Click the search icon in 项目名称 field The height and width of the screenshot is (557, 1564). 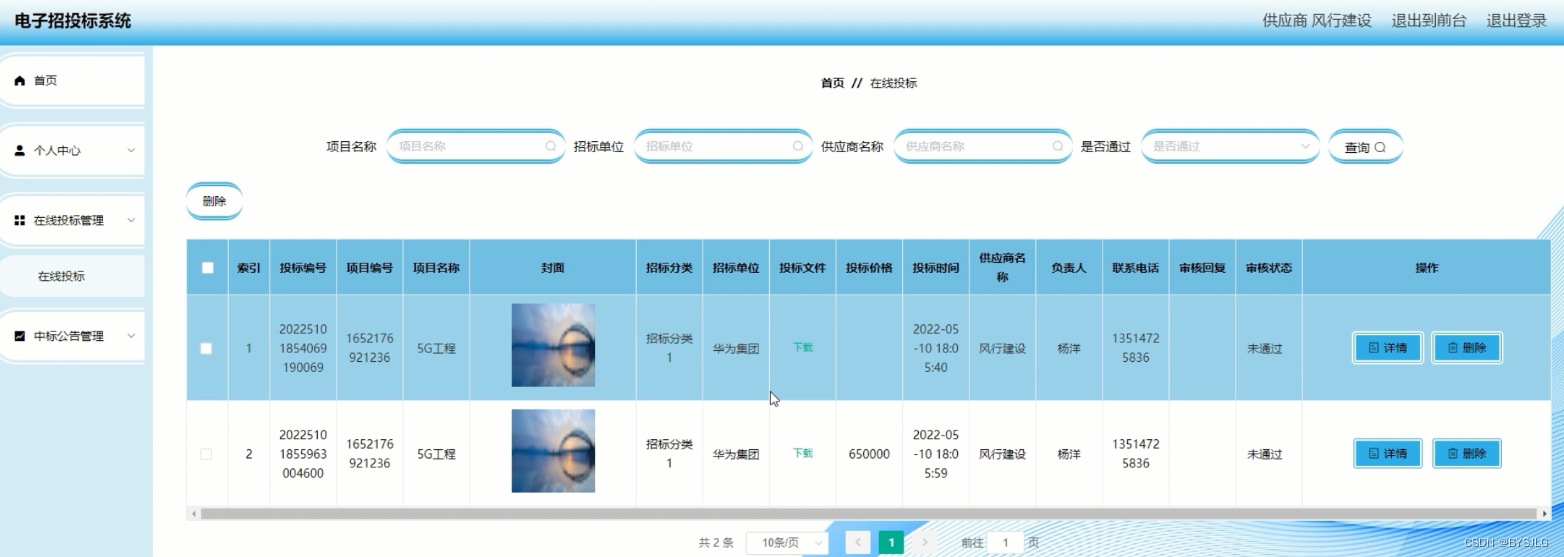click(550, 146)
